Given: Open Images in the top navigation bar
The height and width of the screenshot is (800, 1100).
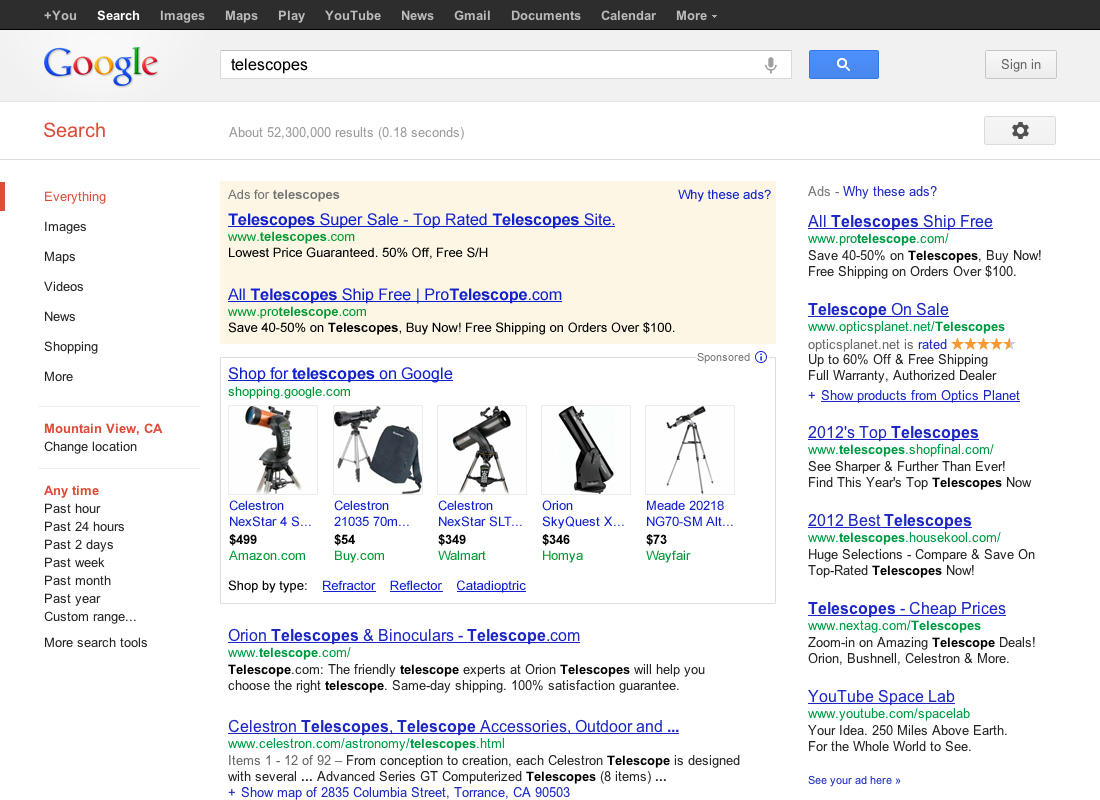Looking at the screenshot, I should tap(182, 15).
